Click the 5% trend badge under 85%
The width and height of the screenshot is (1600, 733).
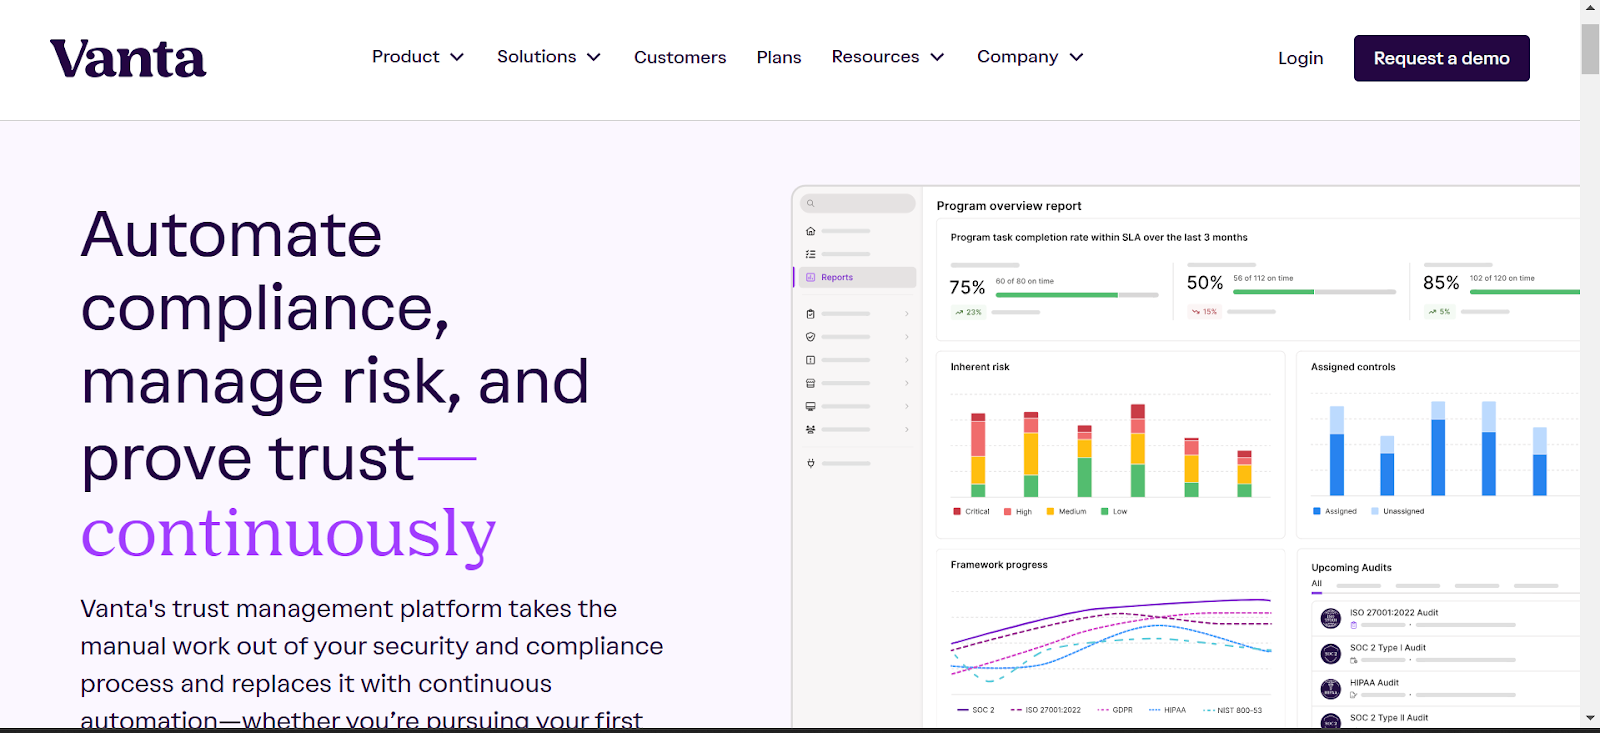[1439, 312]
